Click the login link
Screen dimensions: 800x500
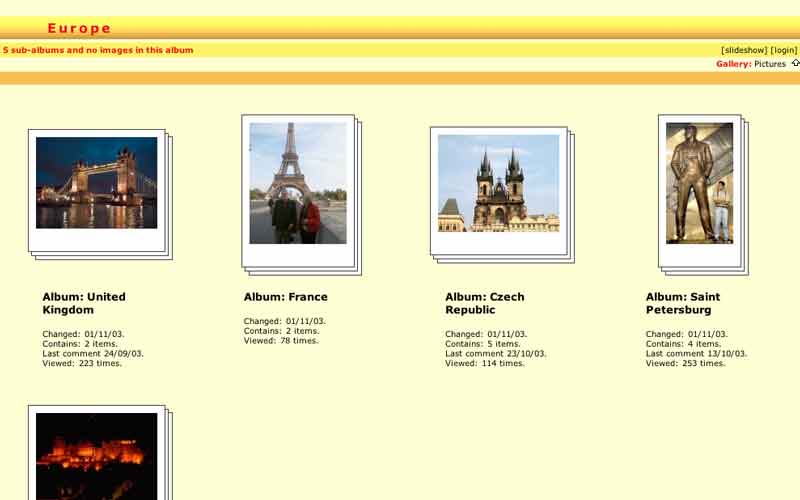784,50
